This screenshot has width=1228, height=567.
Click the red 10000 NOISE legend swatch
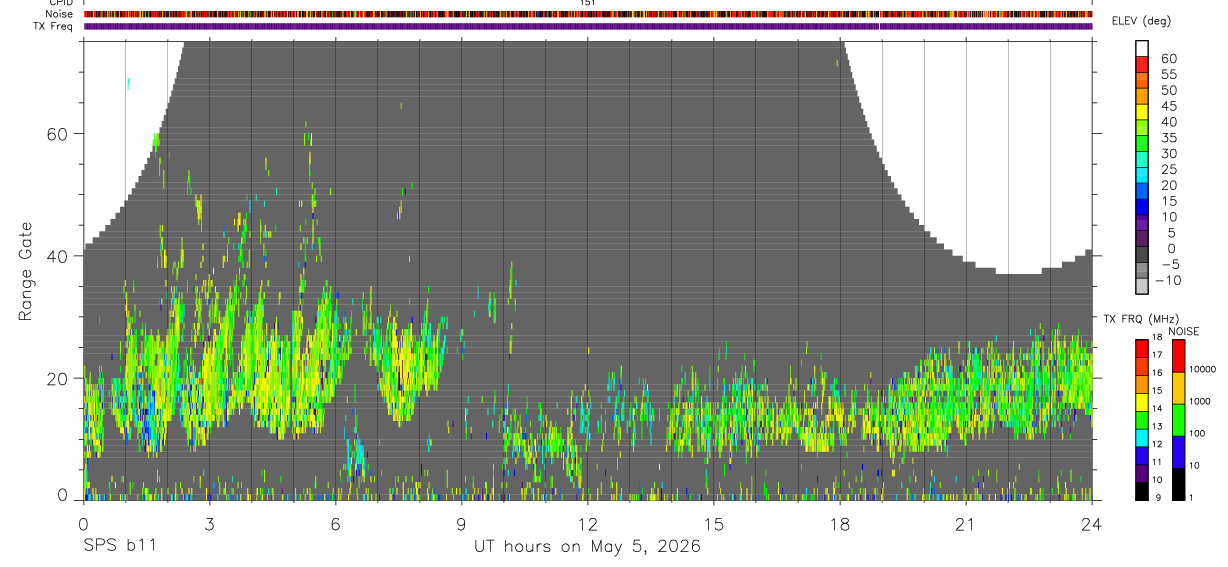pyautogui.click(x=1177, y=356)
